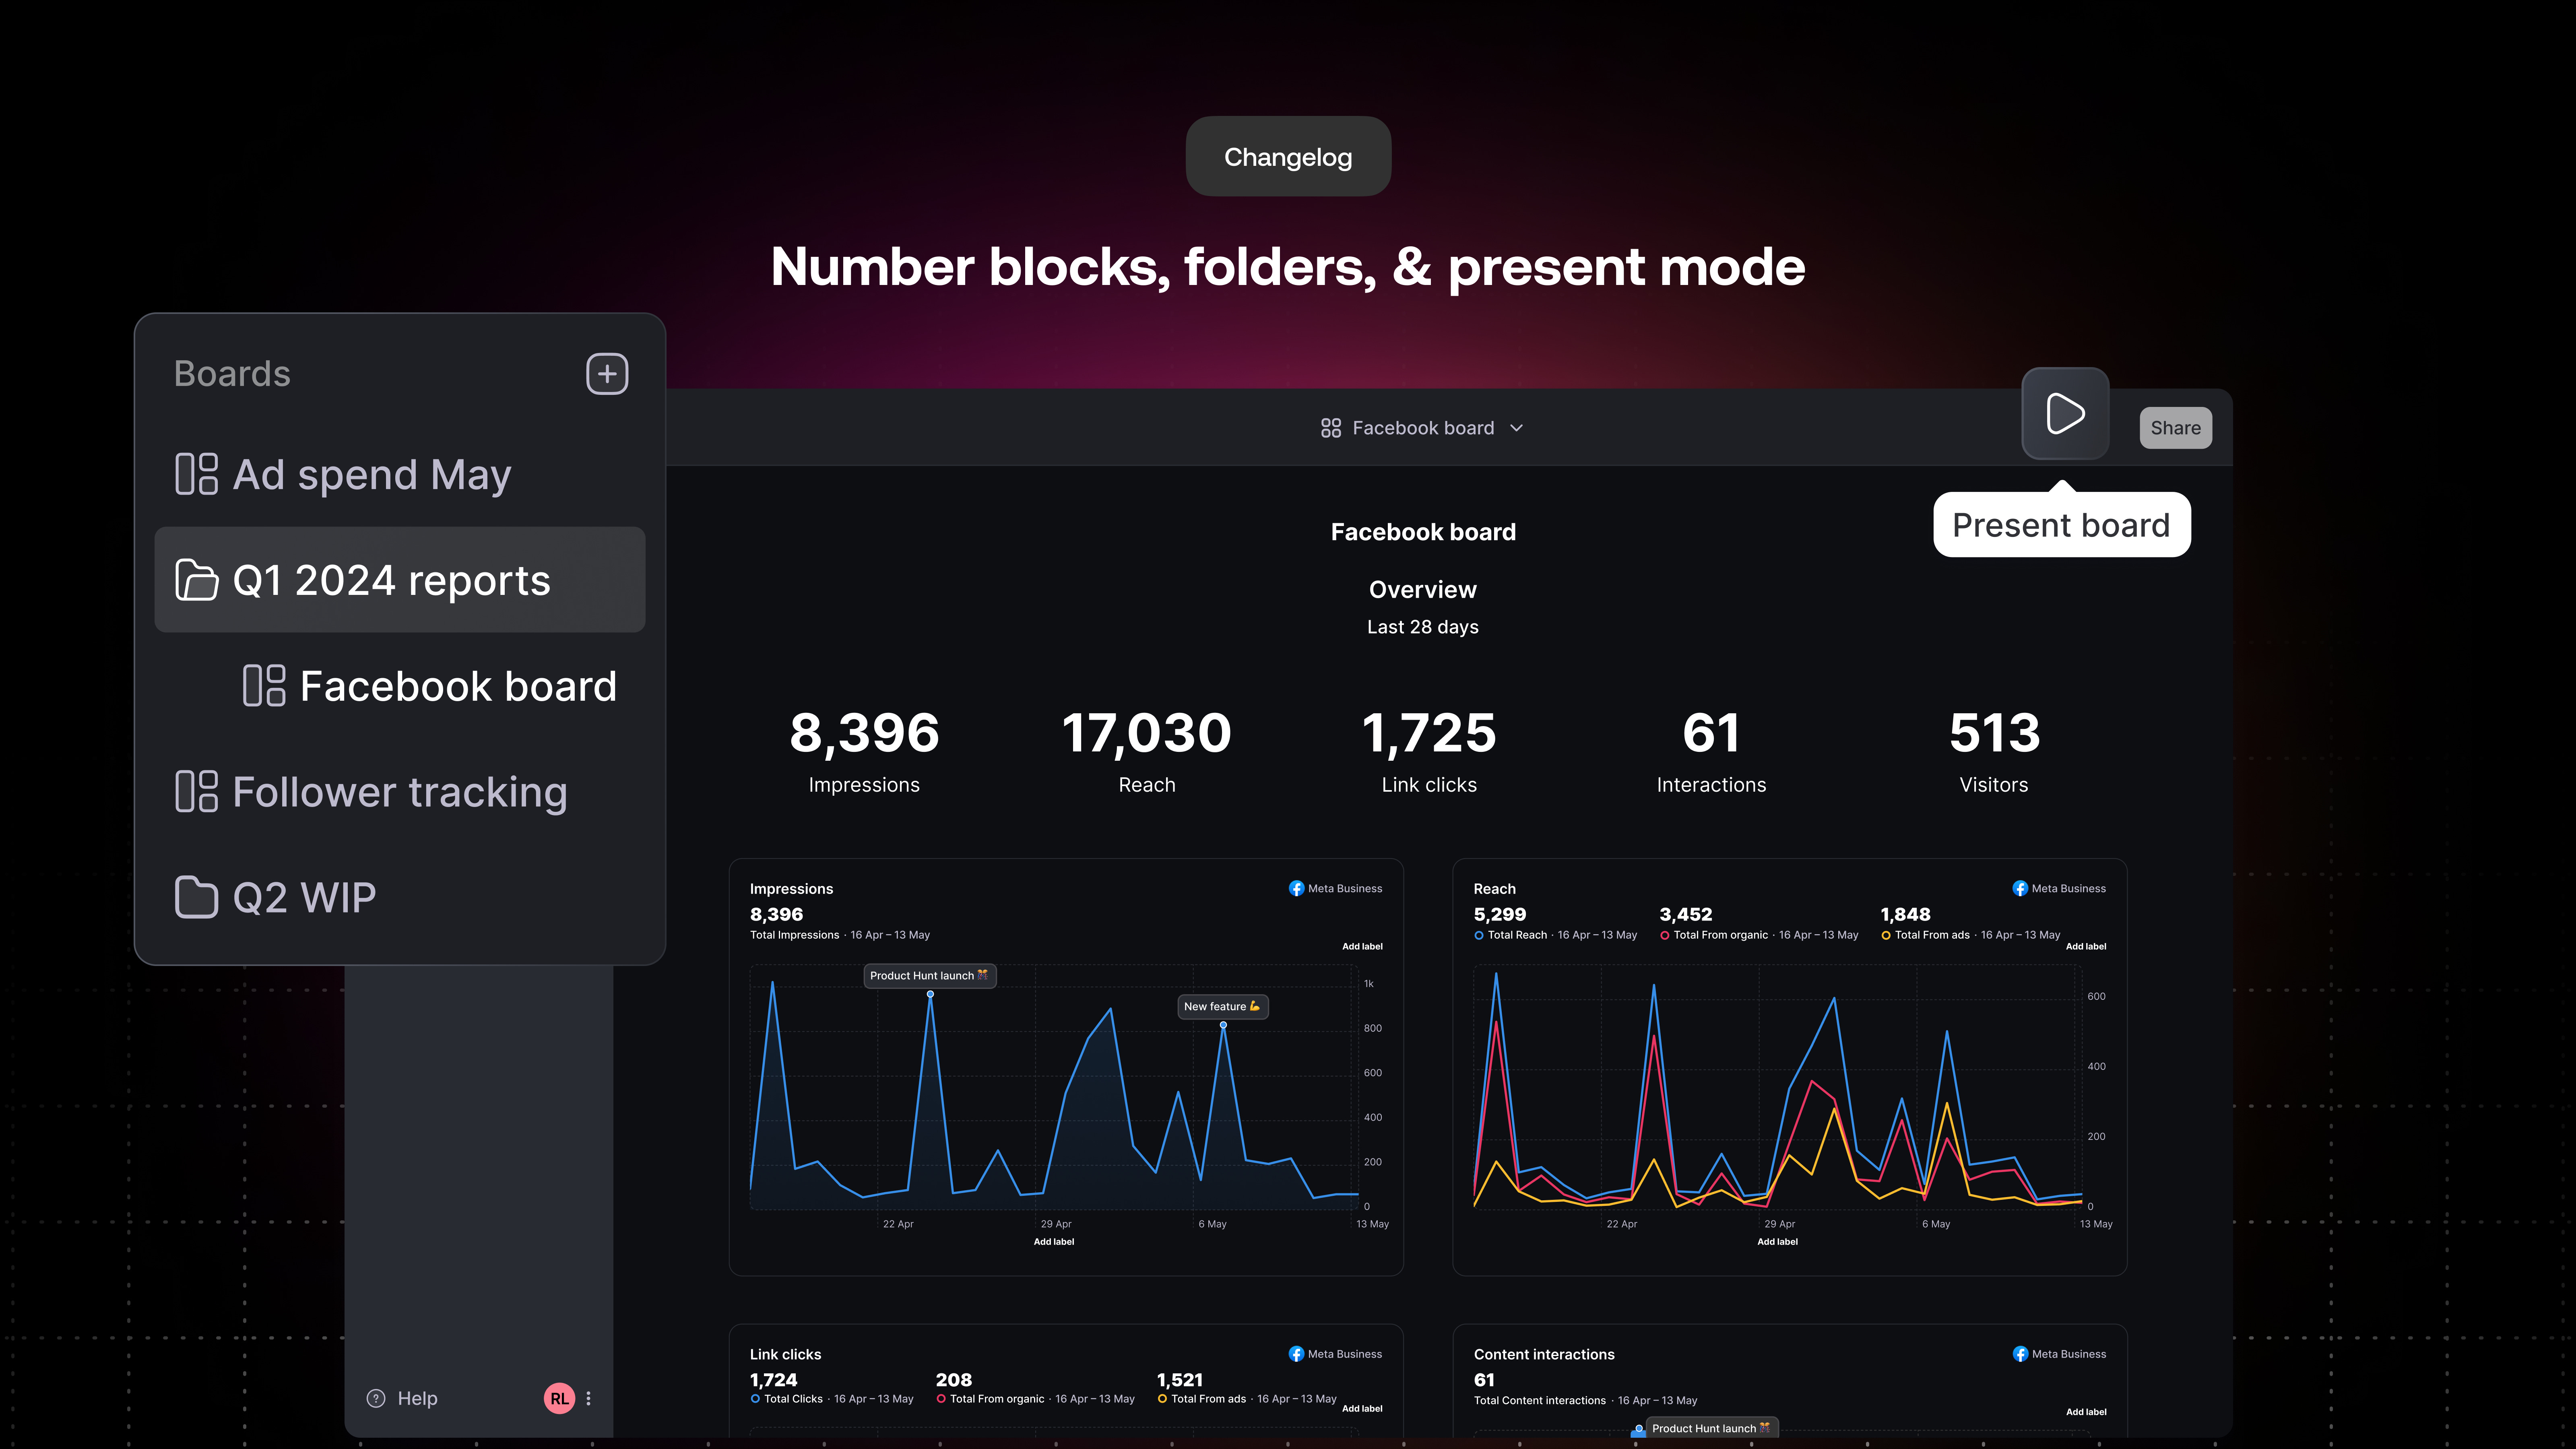This screenshot has width=2576, height=1449.
Task: Collapse the Q1 2024 reports folder
Action: pos(390,580)
